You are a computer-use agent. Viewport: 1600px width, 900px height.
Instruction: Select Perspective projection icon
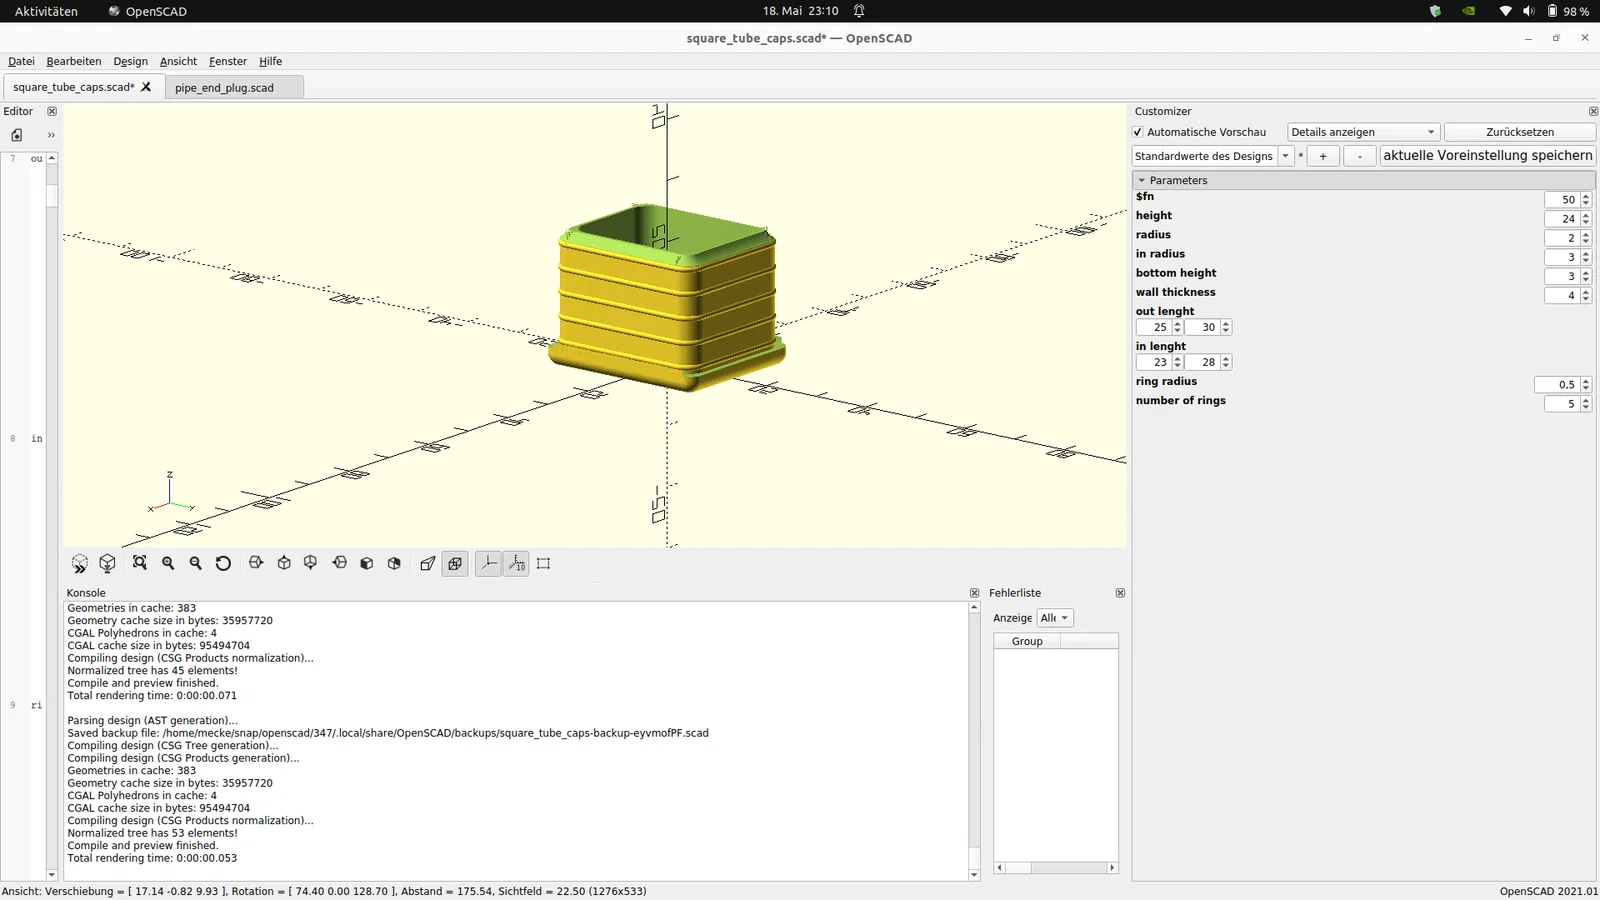428,564
